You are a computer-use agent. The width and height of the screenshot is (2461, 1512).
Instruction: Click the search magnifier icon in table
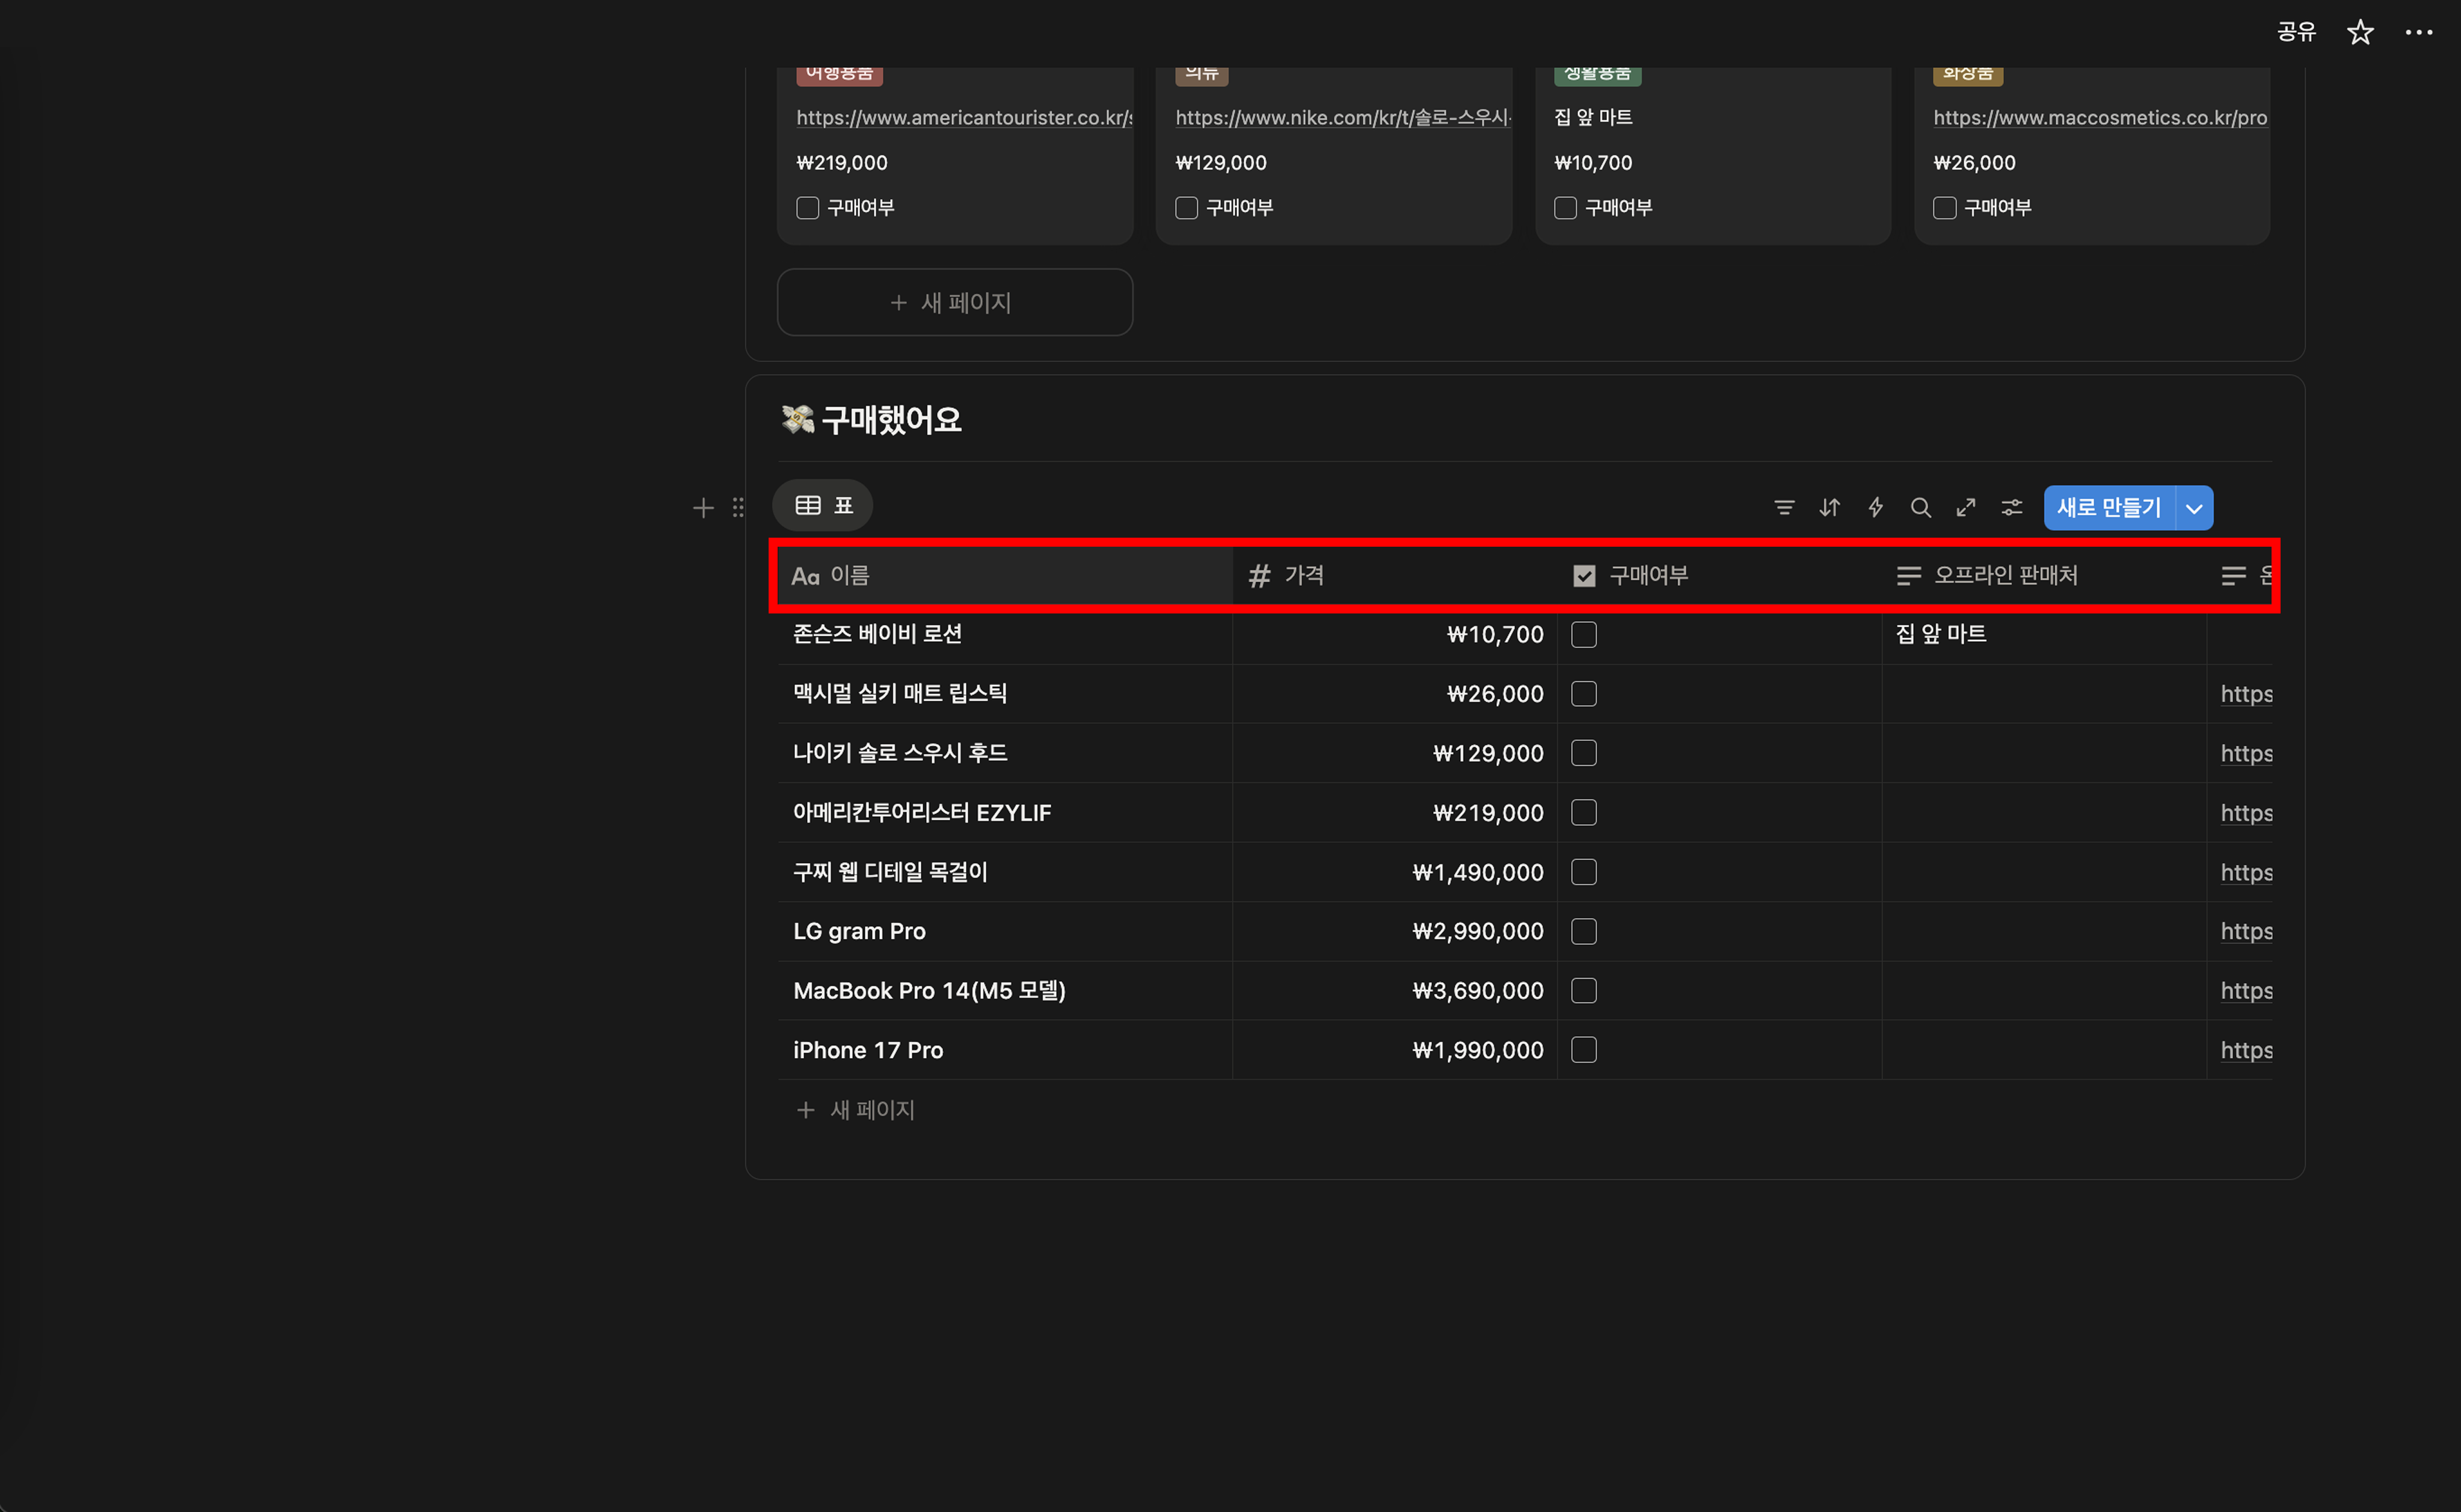pos(1920,508)
